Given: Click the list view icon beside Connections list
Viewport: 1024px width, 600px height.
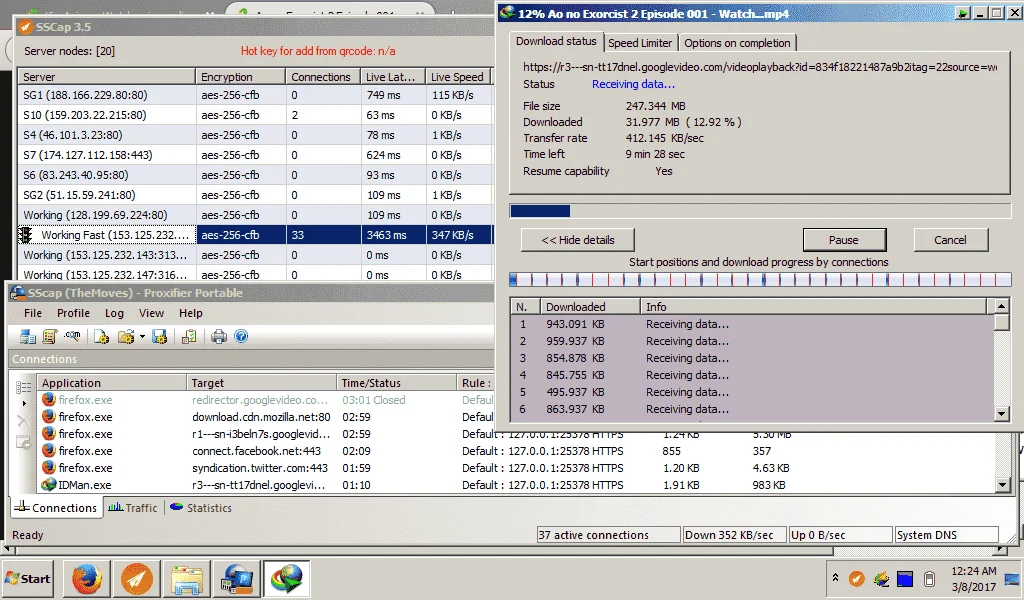Looking at the screenshot, I should pyautogui.click(x=24, y=387).
